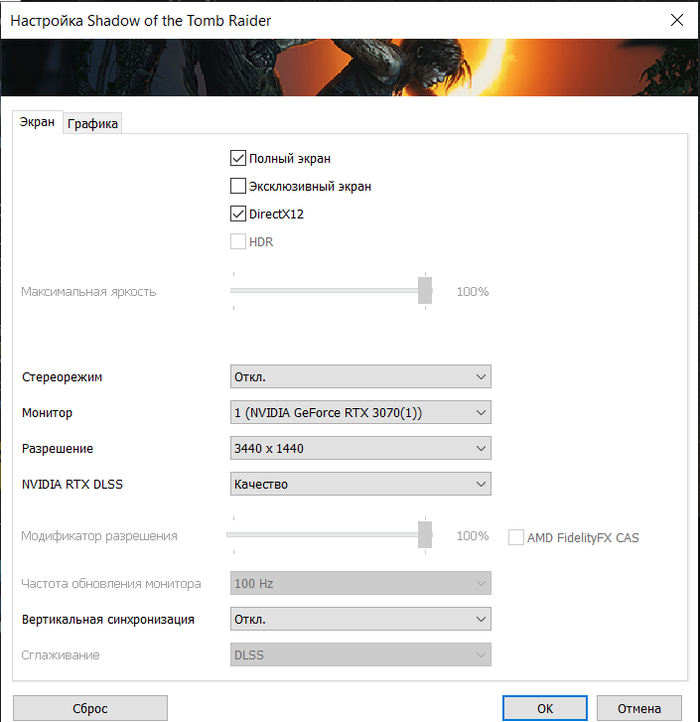
Task: Click the disabled HDR checkbox
Action: pos(238,241)
